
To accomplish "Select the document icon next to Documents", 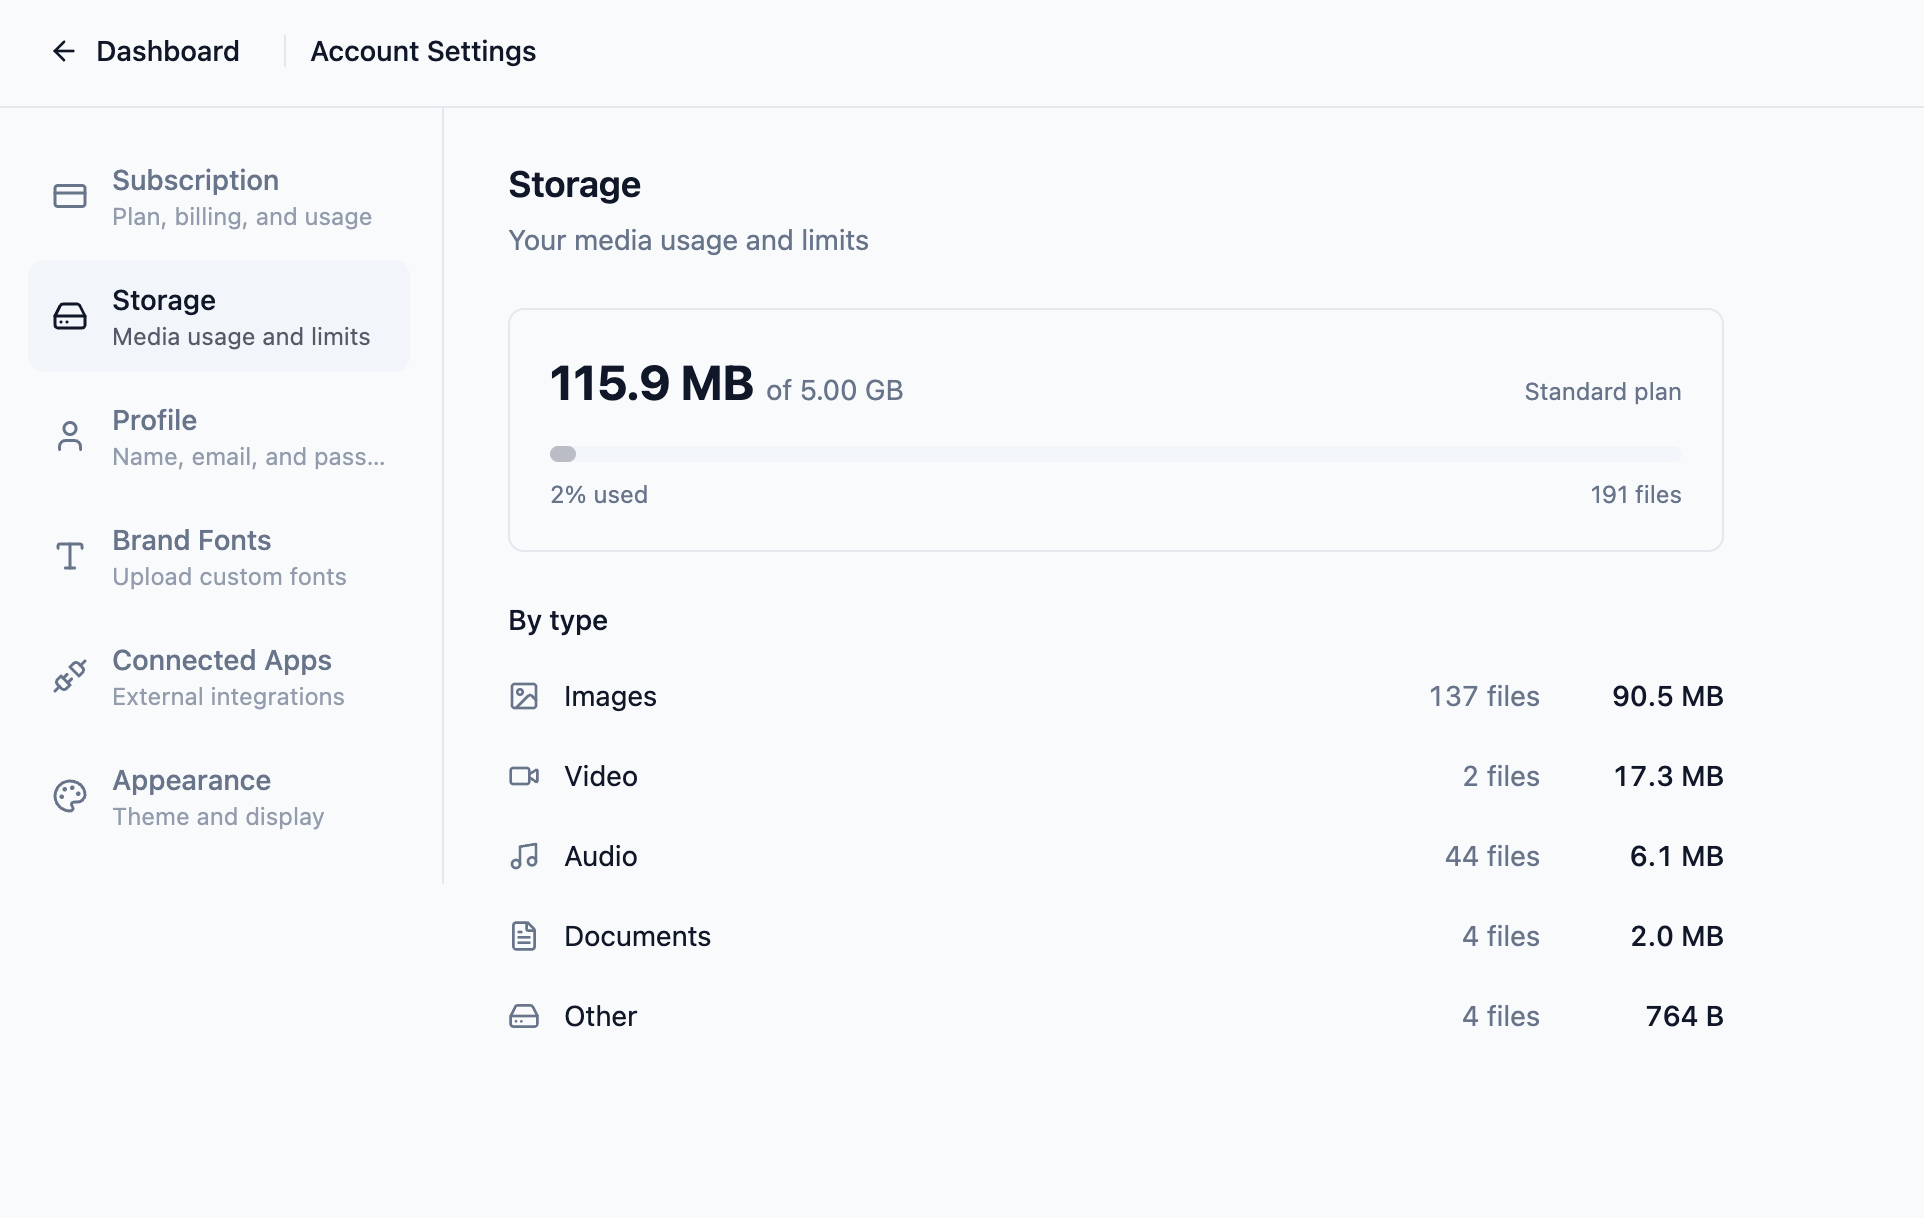I will (x=523, y=936).
